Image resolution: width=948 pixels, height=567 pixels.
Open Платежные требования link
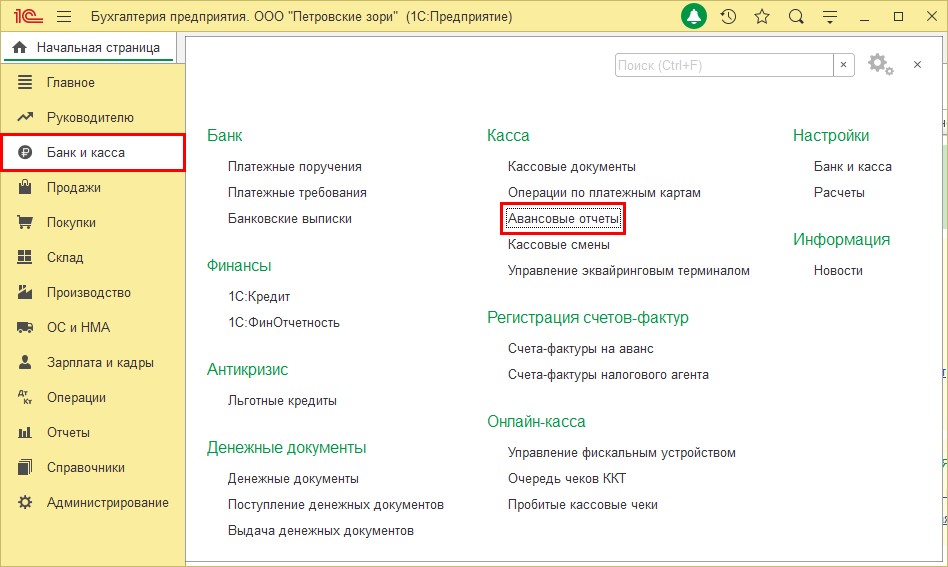click(x=297, y=193)
